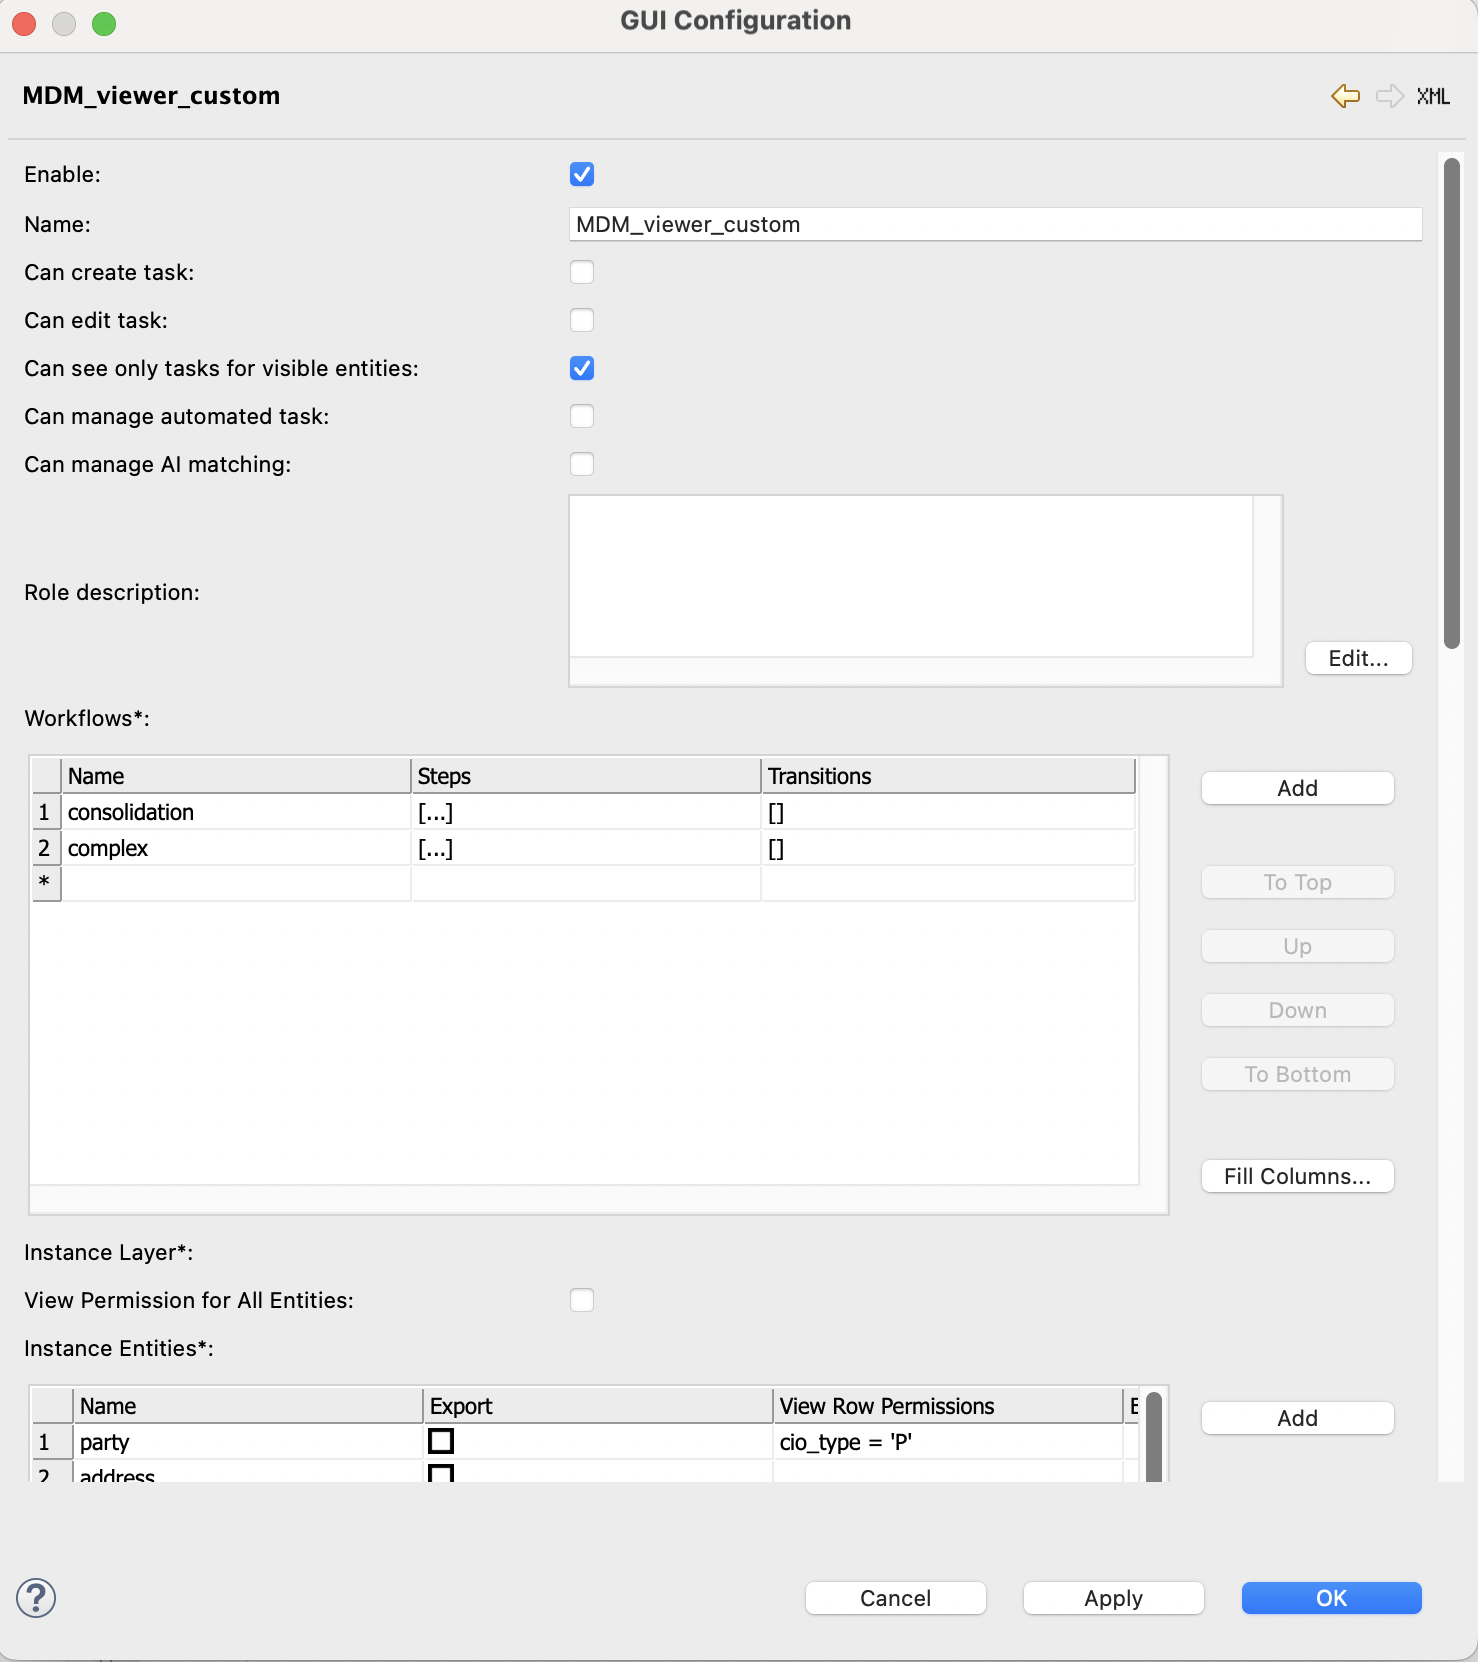Click the yellow back arrow icon
The width and height of the screenshot is (1478, 1662).
1345,96
